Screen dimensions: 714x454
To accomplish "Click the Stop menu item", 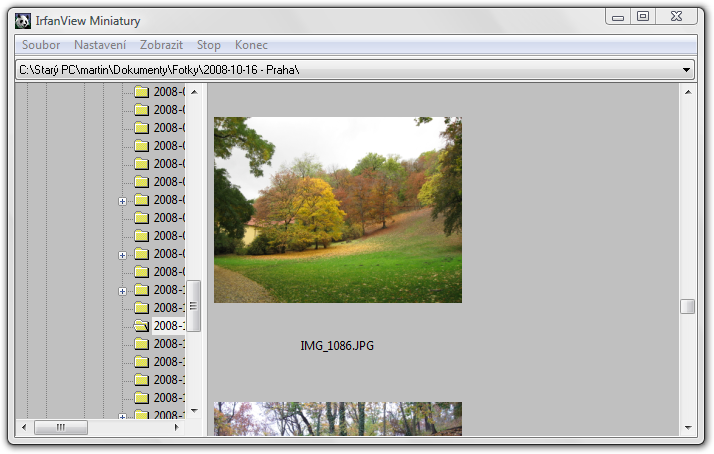I will pyautogui.click(x=209, y=45).
